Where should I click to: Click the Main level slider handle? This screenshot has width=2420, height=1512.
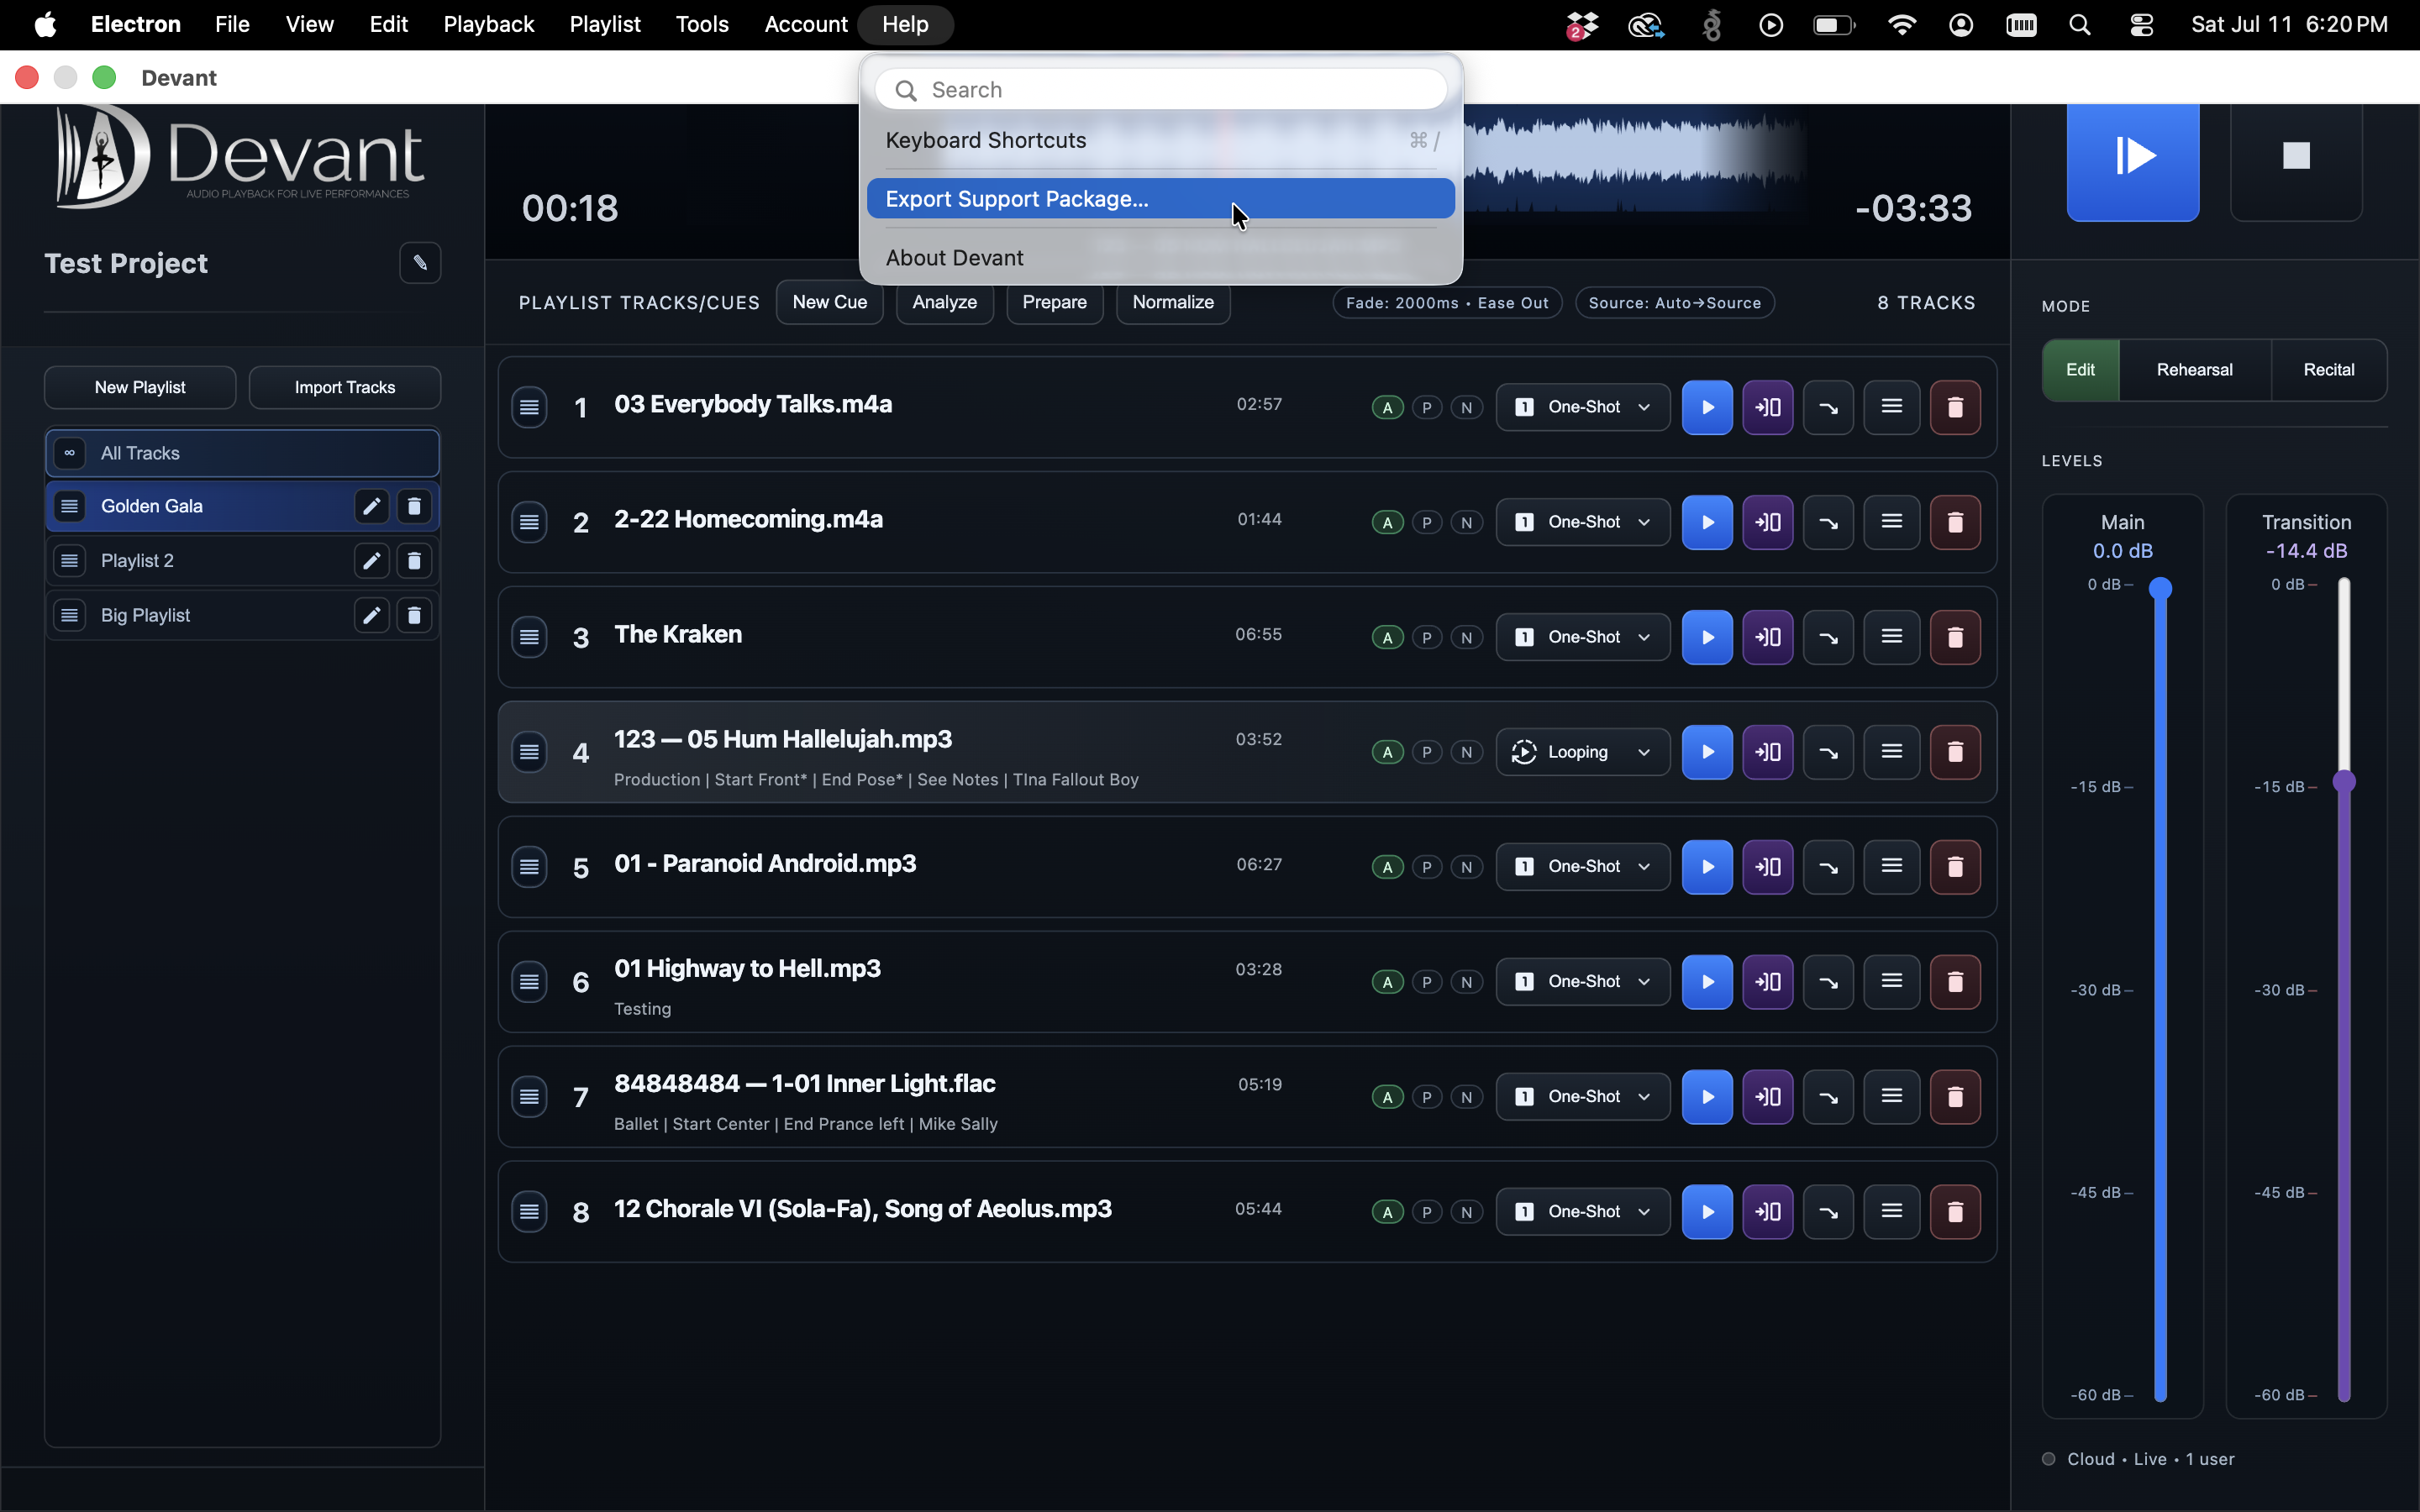click(x=2160, y=588)
